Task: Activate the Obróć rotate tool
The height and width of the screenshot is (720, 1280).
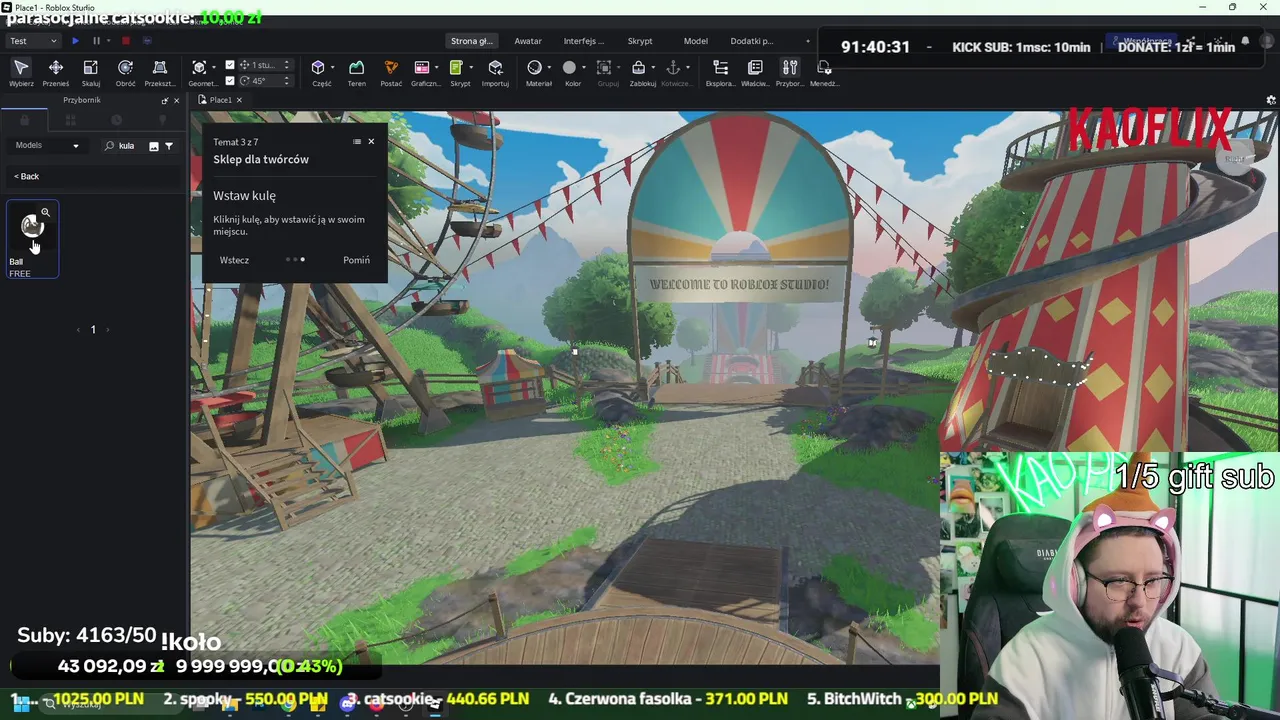Action: 125,72
